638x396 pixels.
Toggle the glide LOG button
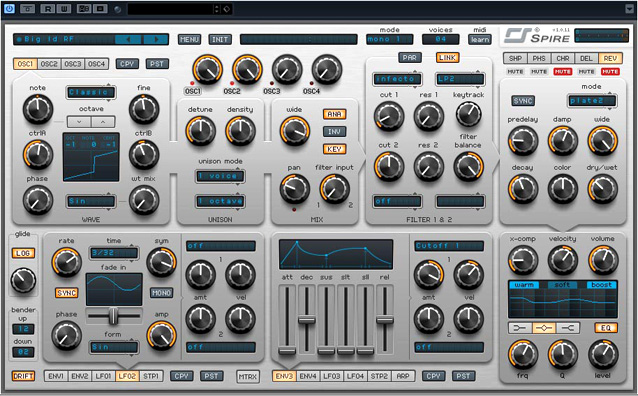[x=23, y=253]
